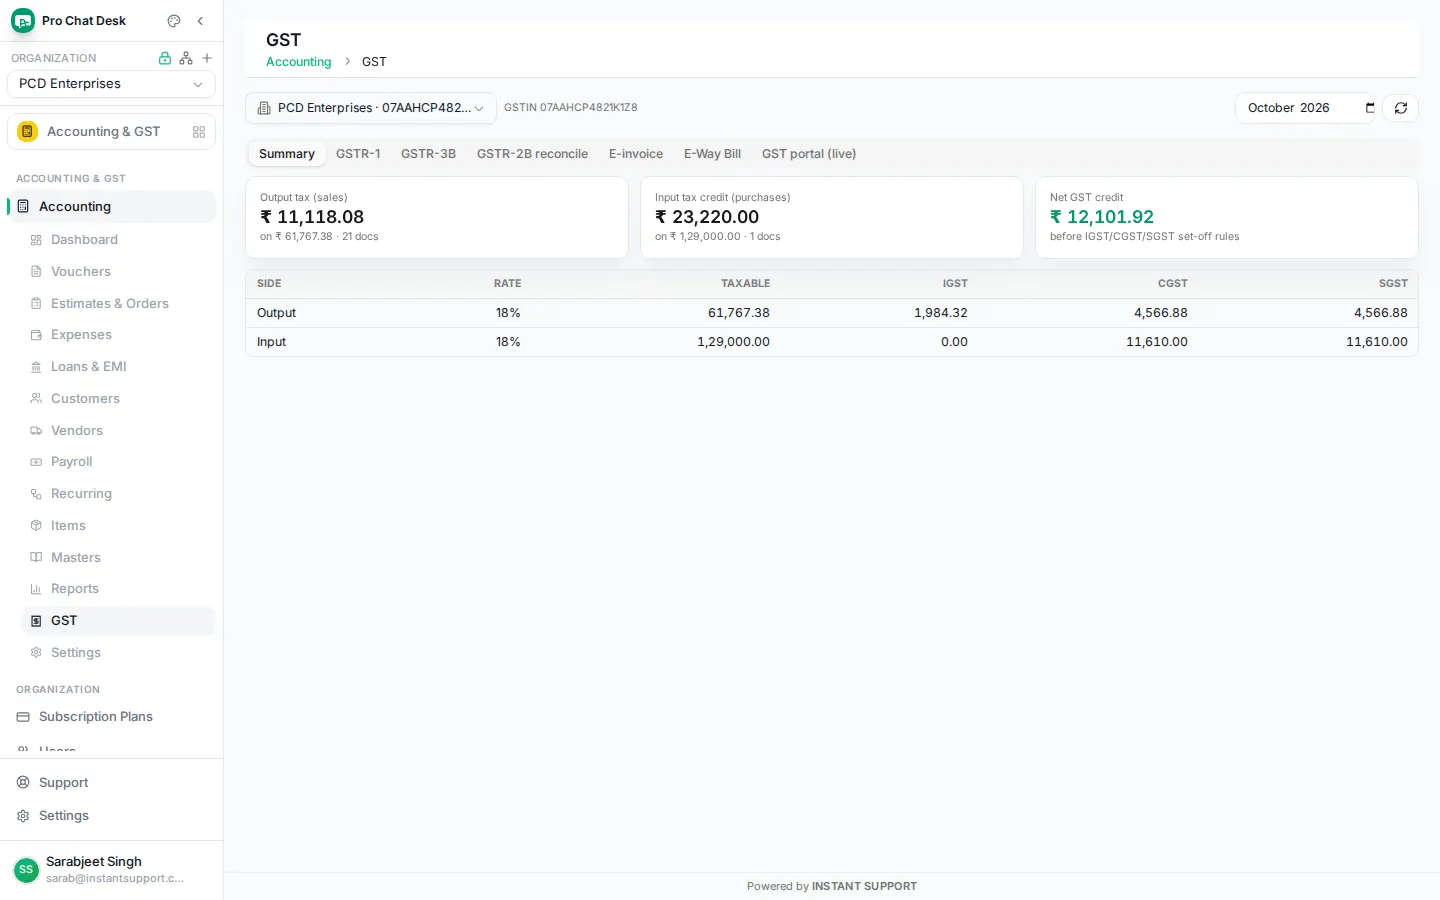Open the Accounting & GST module switcher
Image resolution: width=1440 pixels, height=900 pixels.
[x=111, y=132]
